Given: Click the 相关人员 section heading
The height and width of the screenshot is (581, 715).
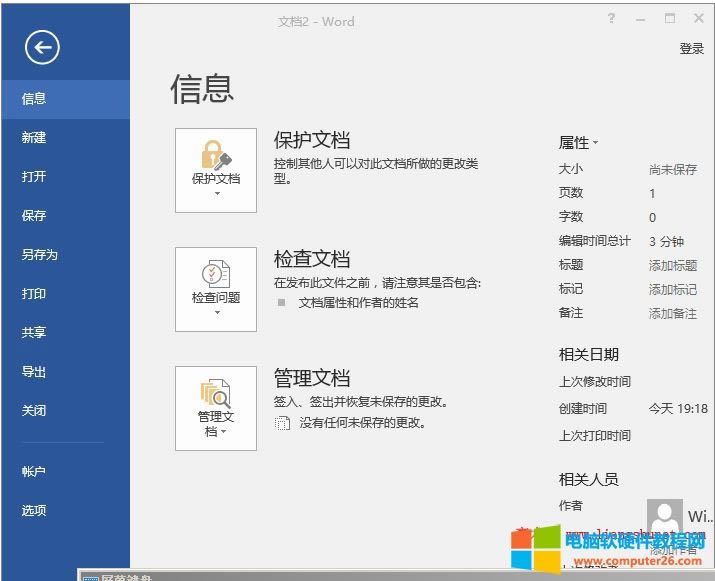Looking at the screenshot, I should click(x=589, y=479).
